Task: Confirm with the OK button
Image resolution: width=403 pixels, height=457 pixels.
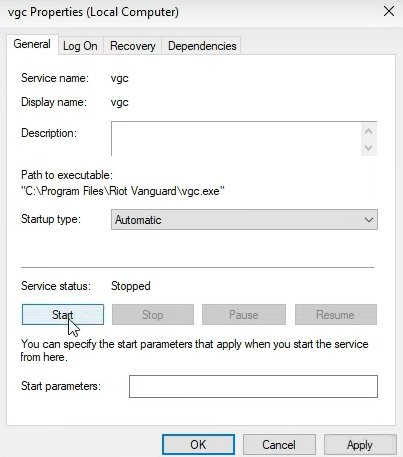Action: pyautogui.click(x=198, y=445)
